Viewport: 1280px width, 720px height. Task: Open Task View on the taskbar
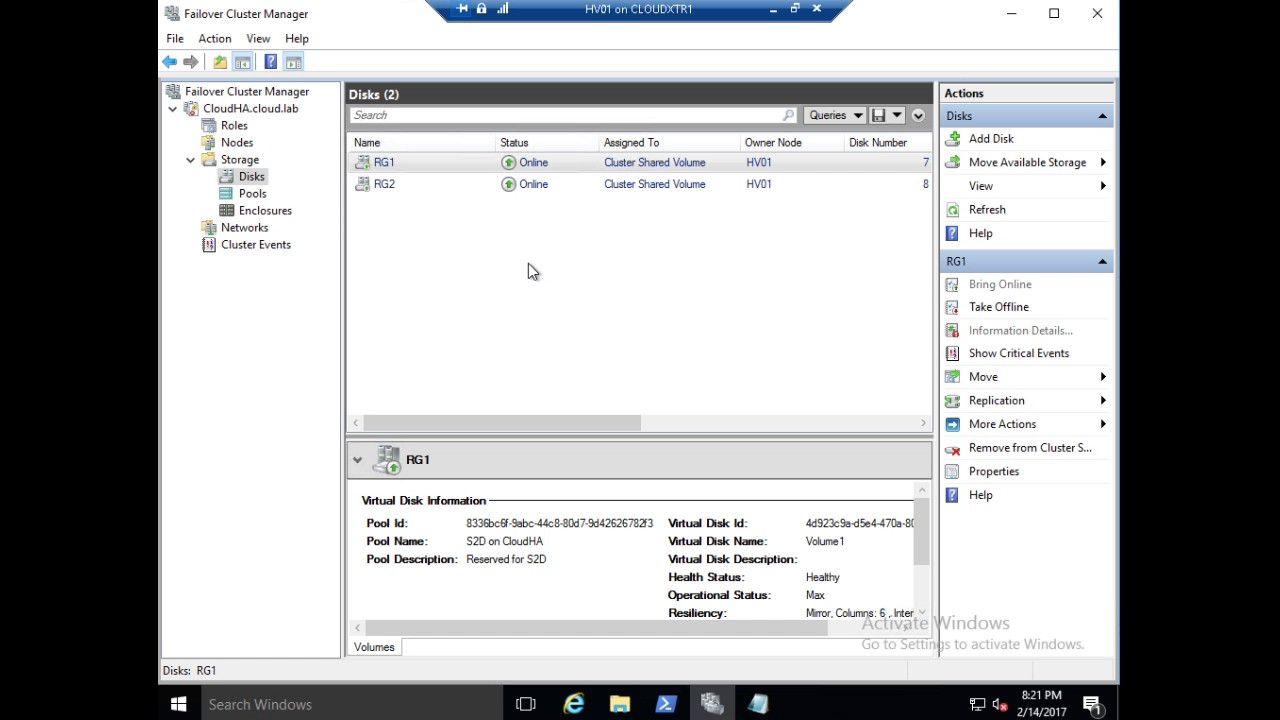pos(526,704)
